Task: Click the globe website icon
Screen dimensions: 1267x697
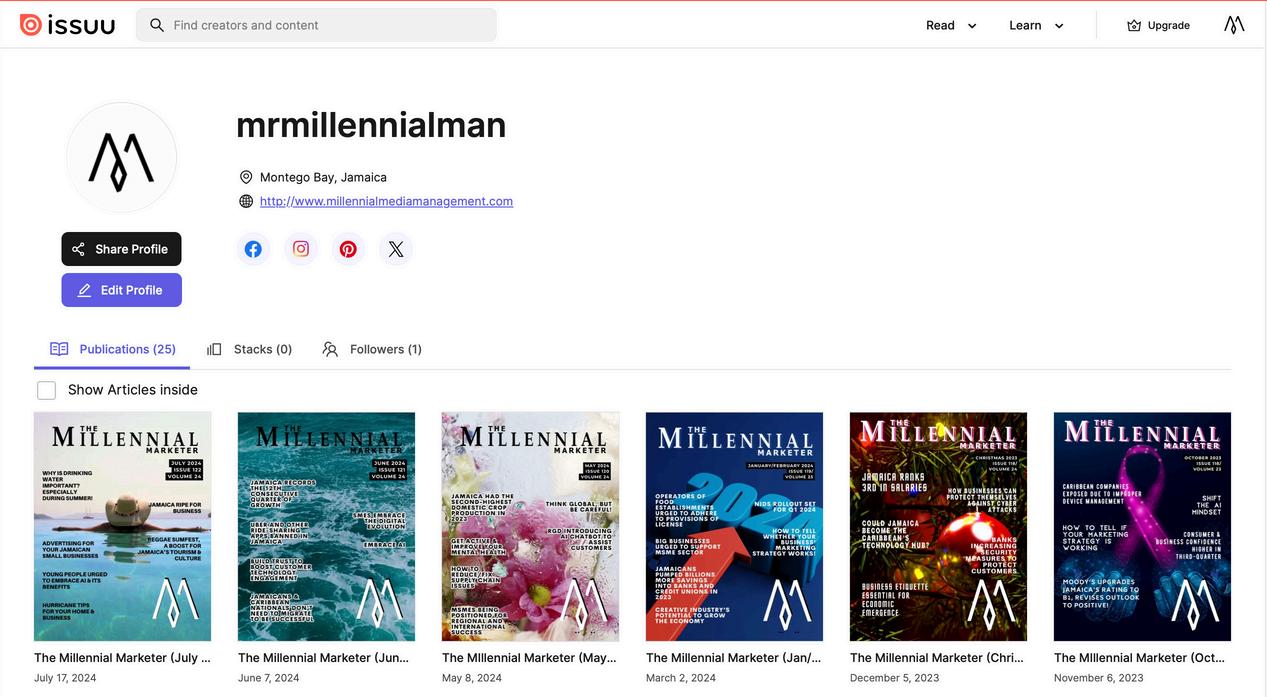Action: (x=246, y=201)
